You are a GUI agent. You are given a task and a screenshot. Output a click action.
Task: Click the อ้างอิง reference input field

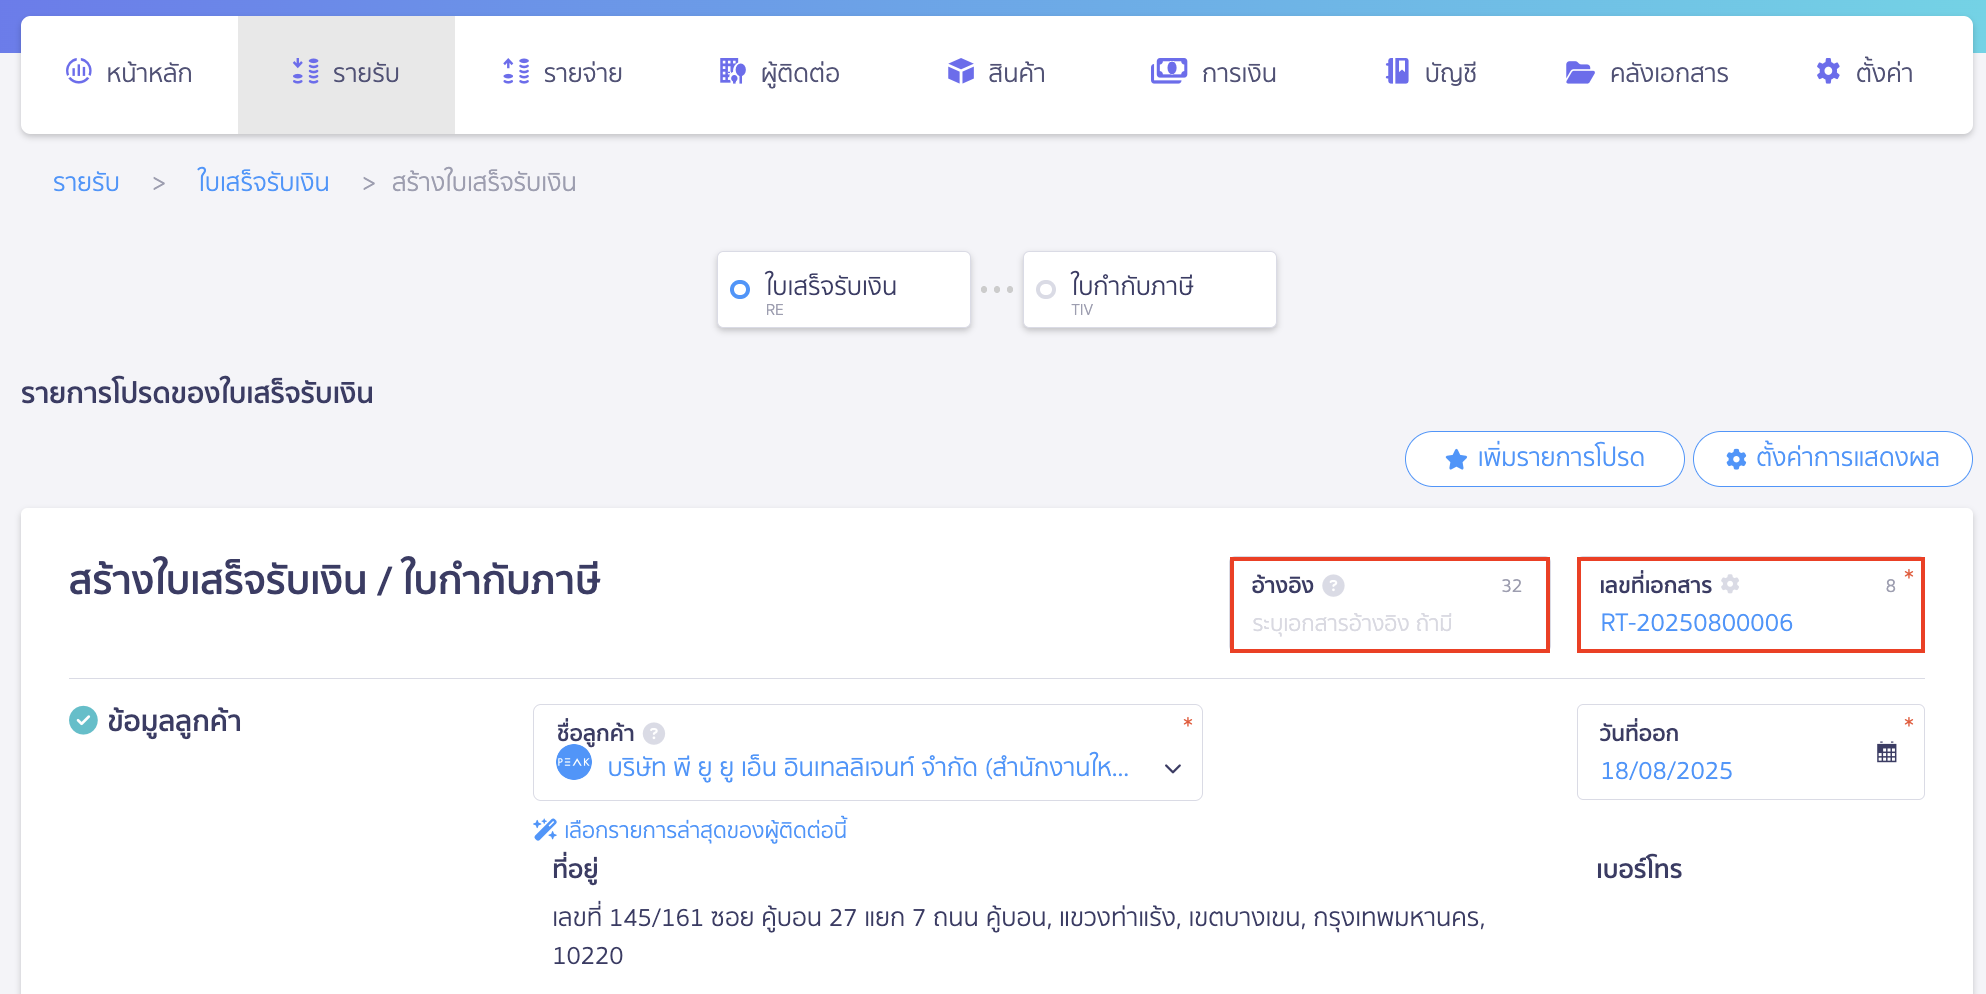(x=1388, y=624)
